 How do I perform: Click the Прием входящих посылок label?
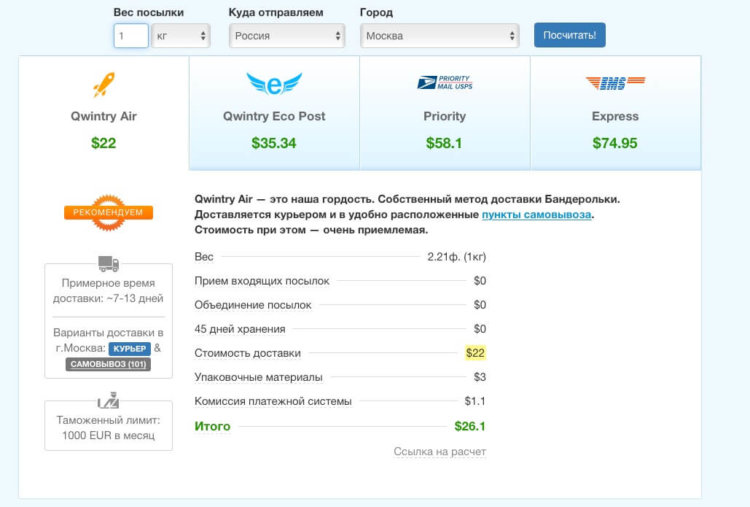tap(262, 281)
